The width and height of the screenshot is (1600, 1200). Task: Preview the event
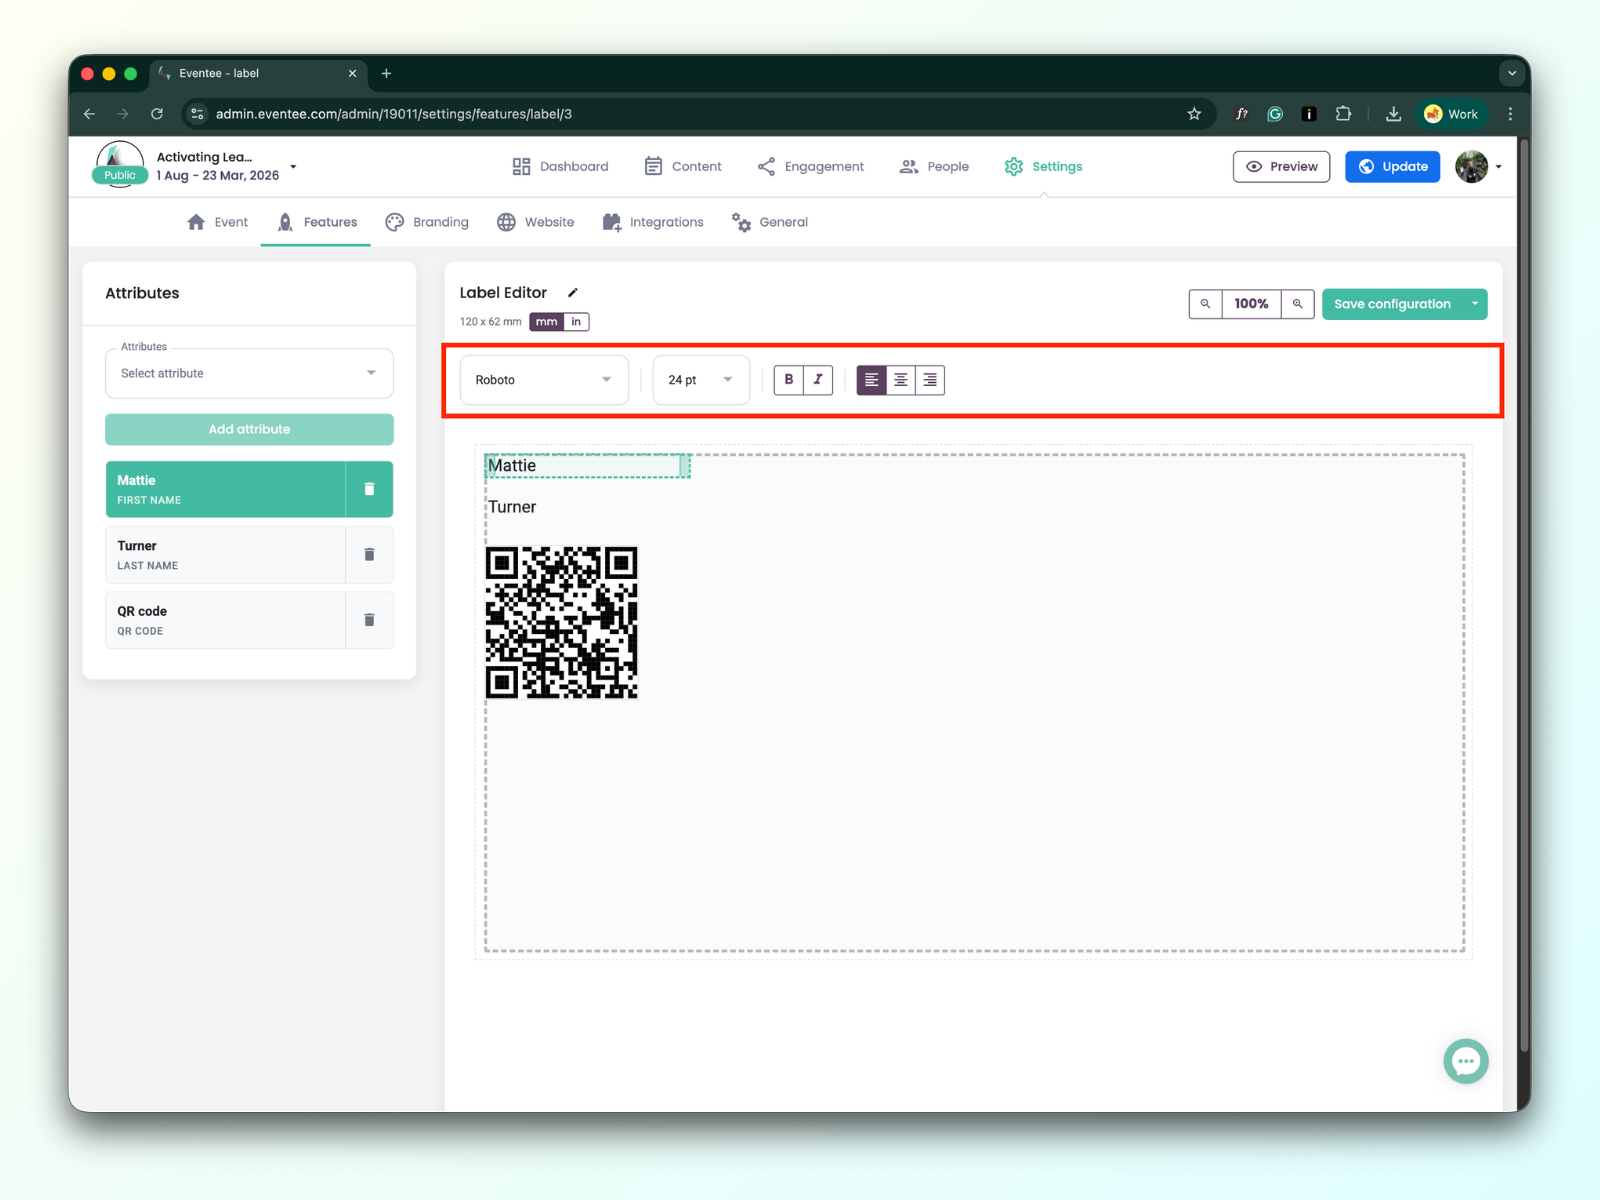(x=1281, y=167)
